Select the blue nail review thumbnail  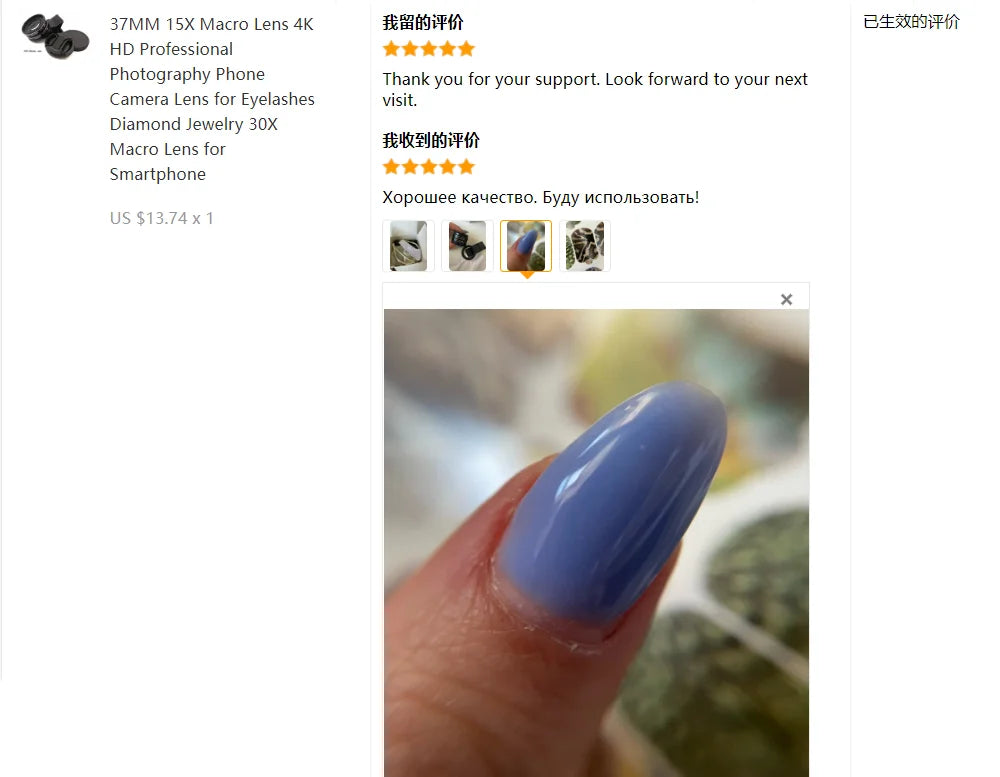[x=526, y=246]
